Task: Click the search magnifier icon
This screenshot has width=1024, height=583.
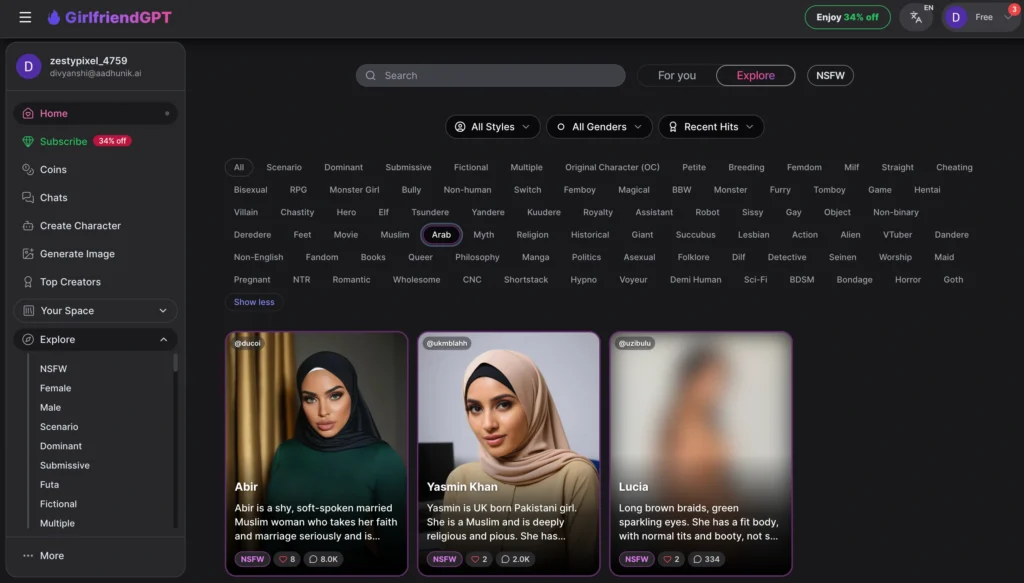Action: 370,76
